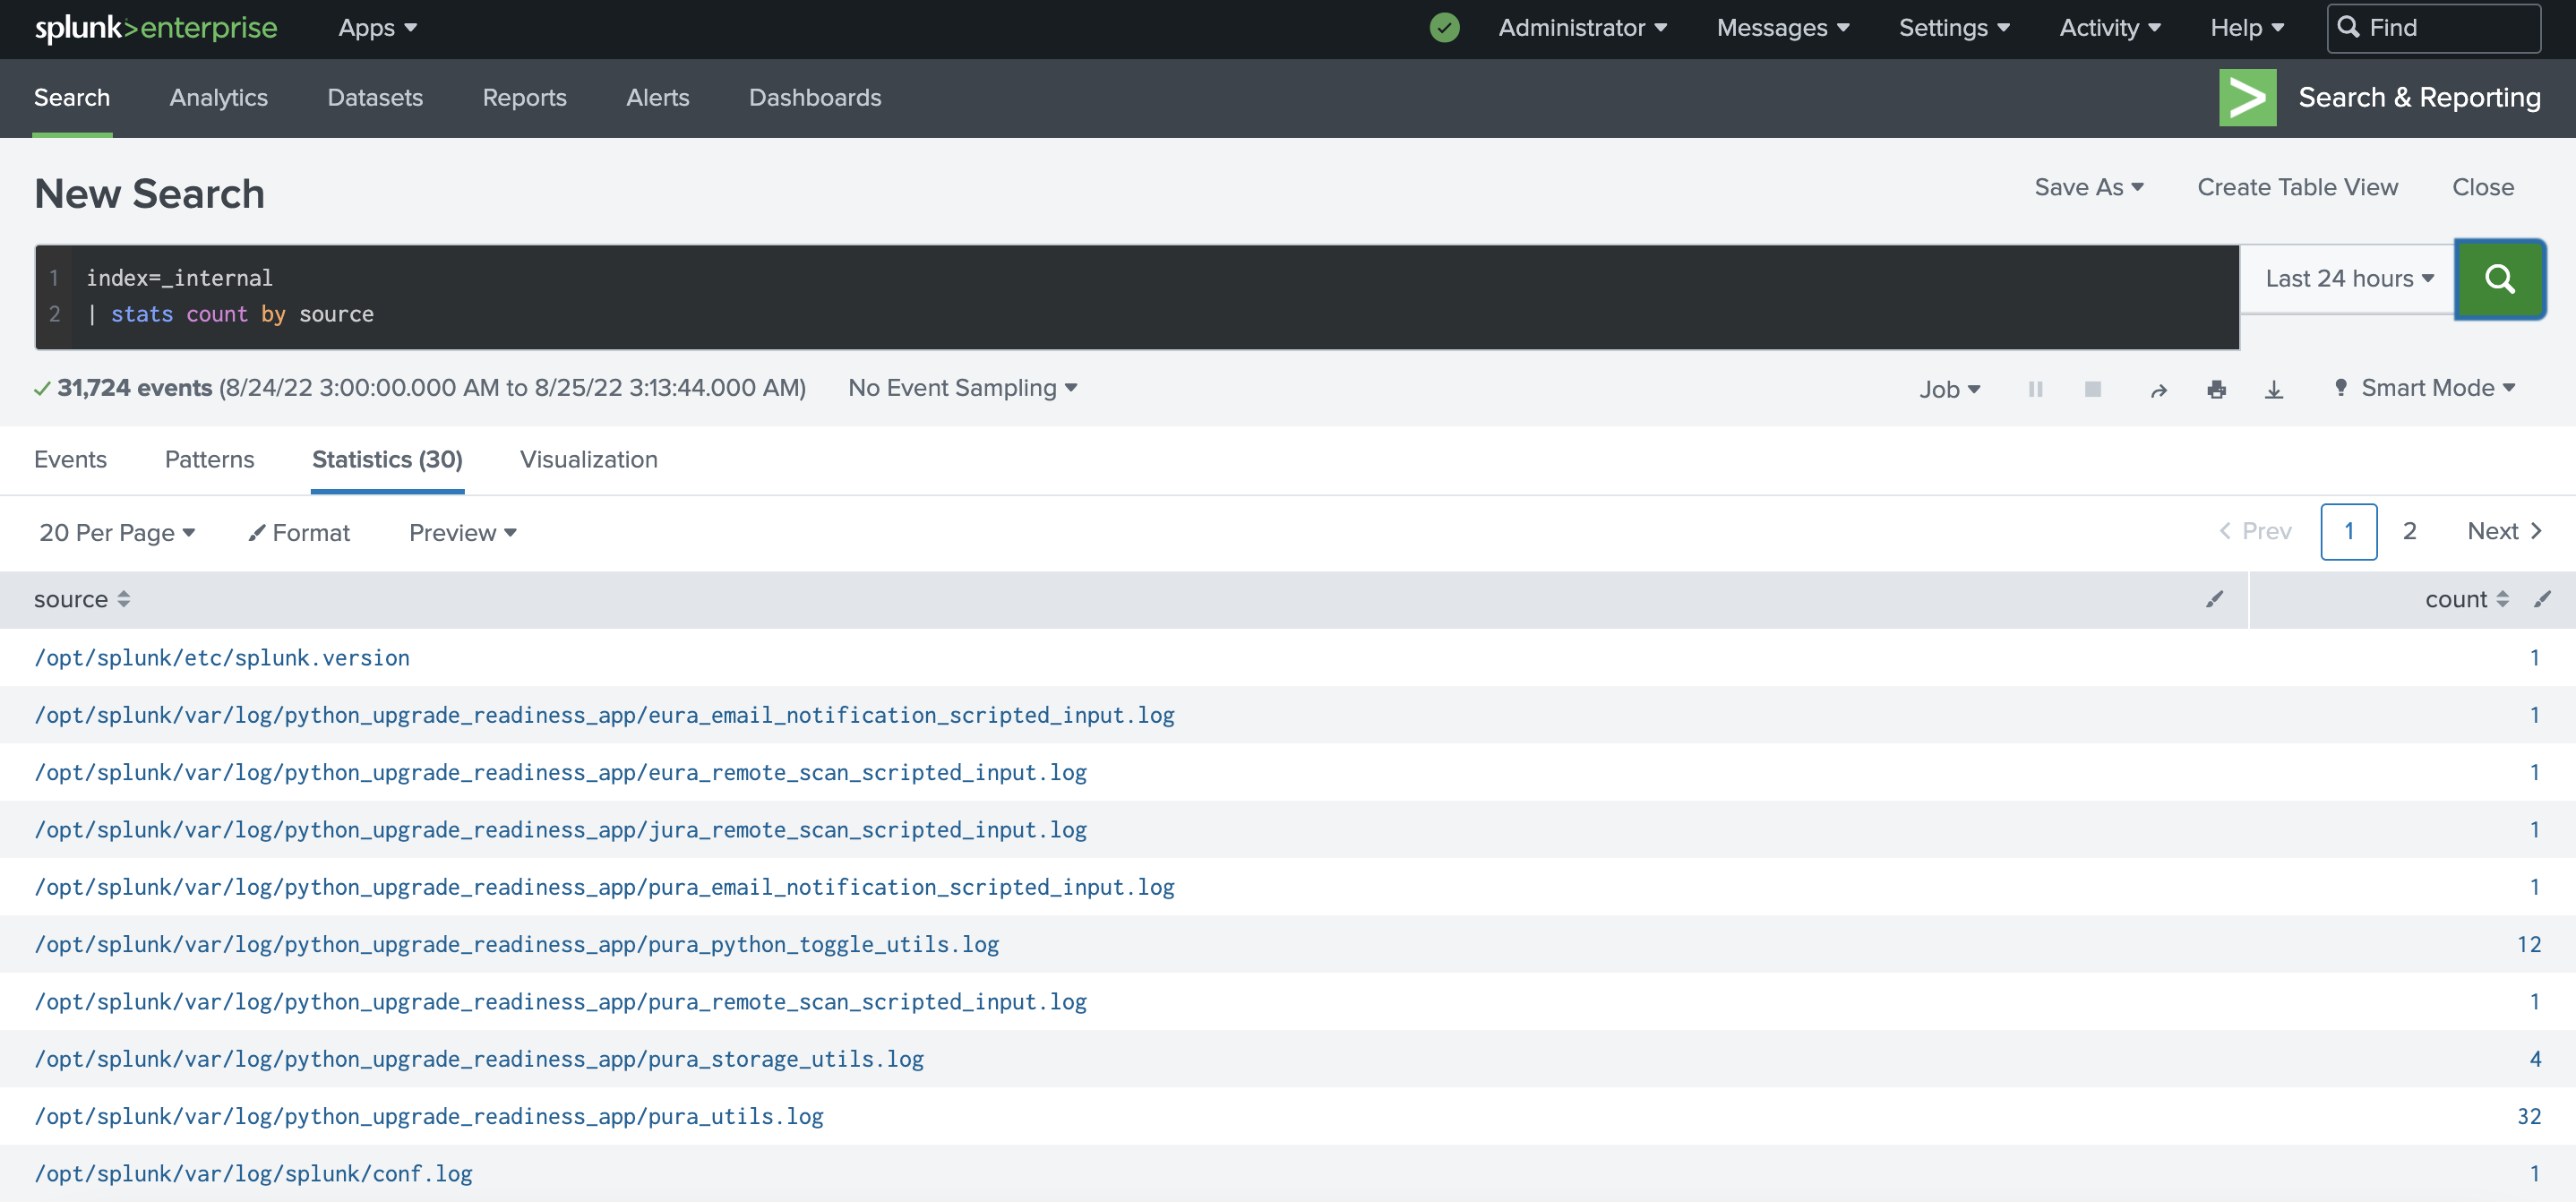Click the eura_remote_scan_scripted_input.log source
This screenshot has width=2576, height=1202.
[560, 772]
